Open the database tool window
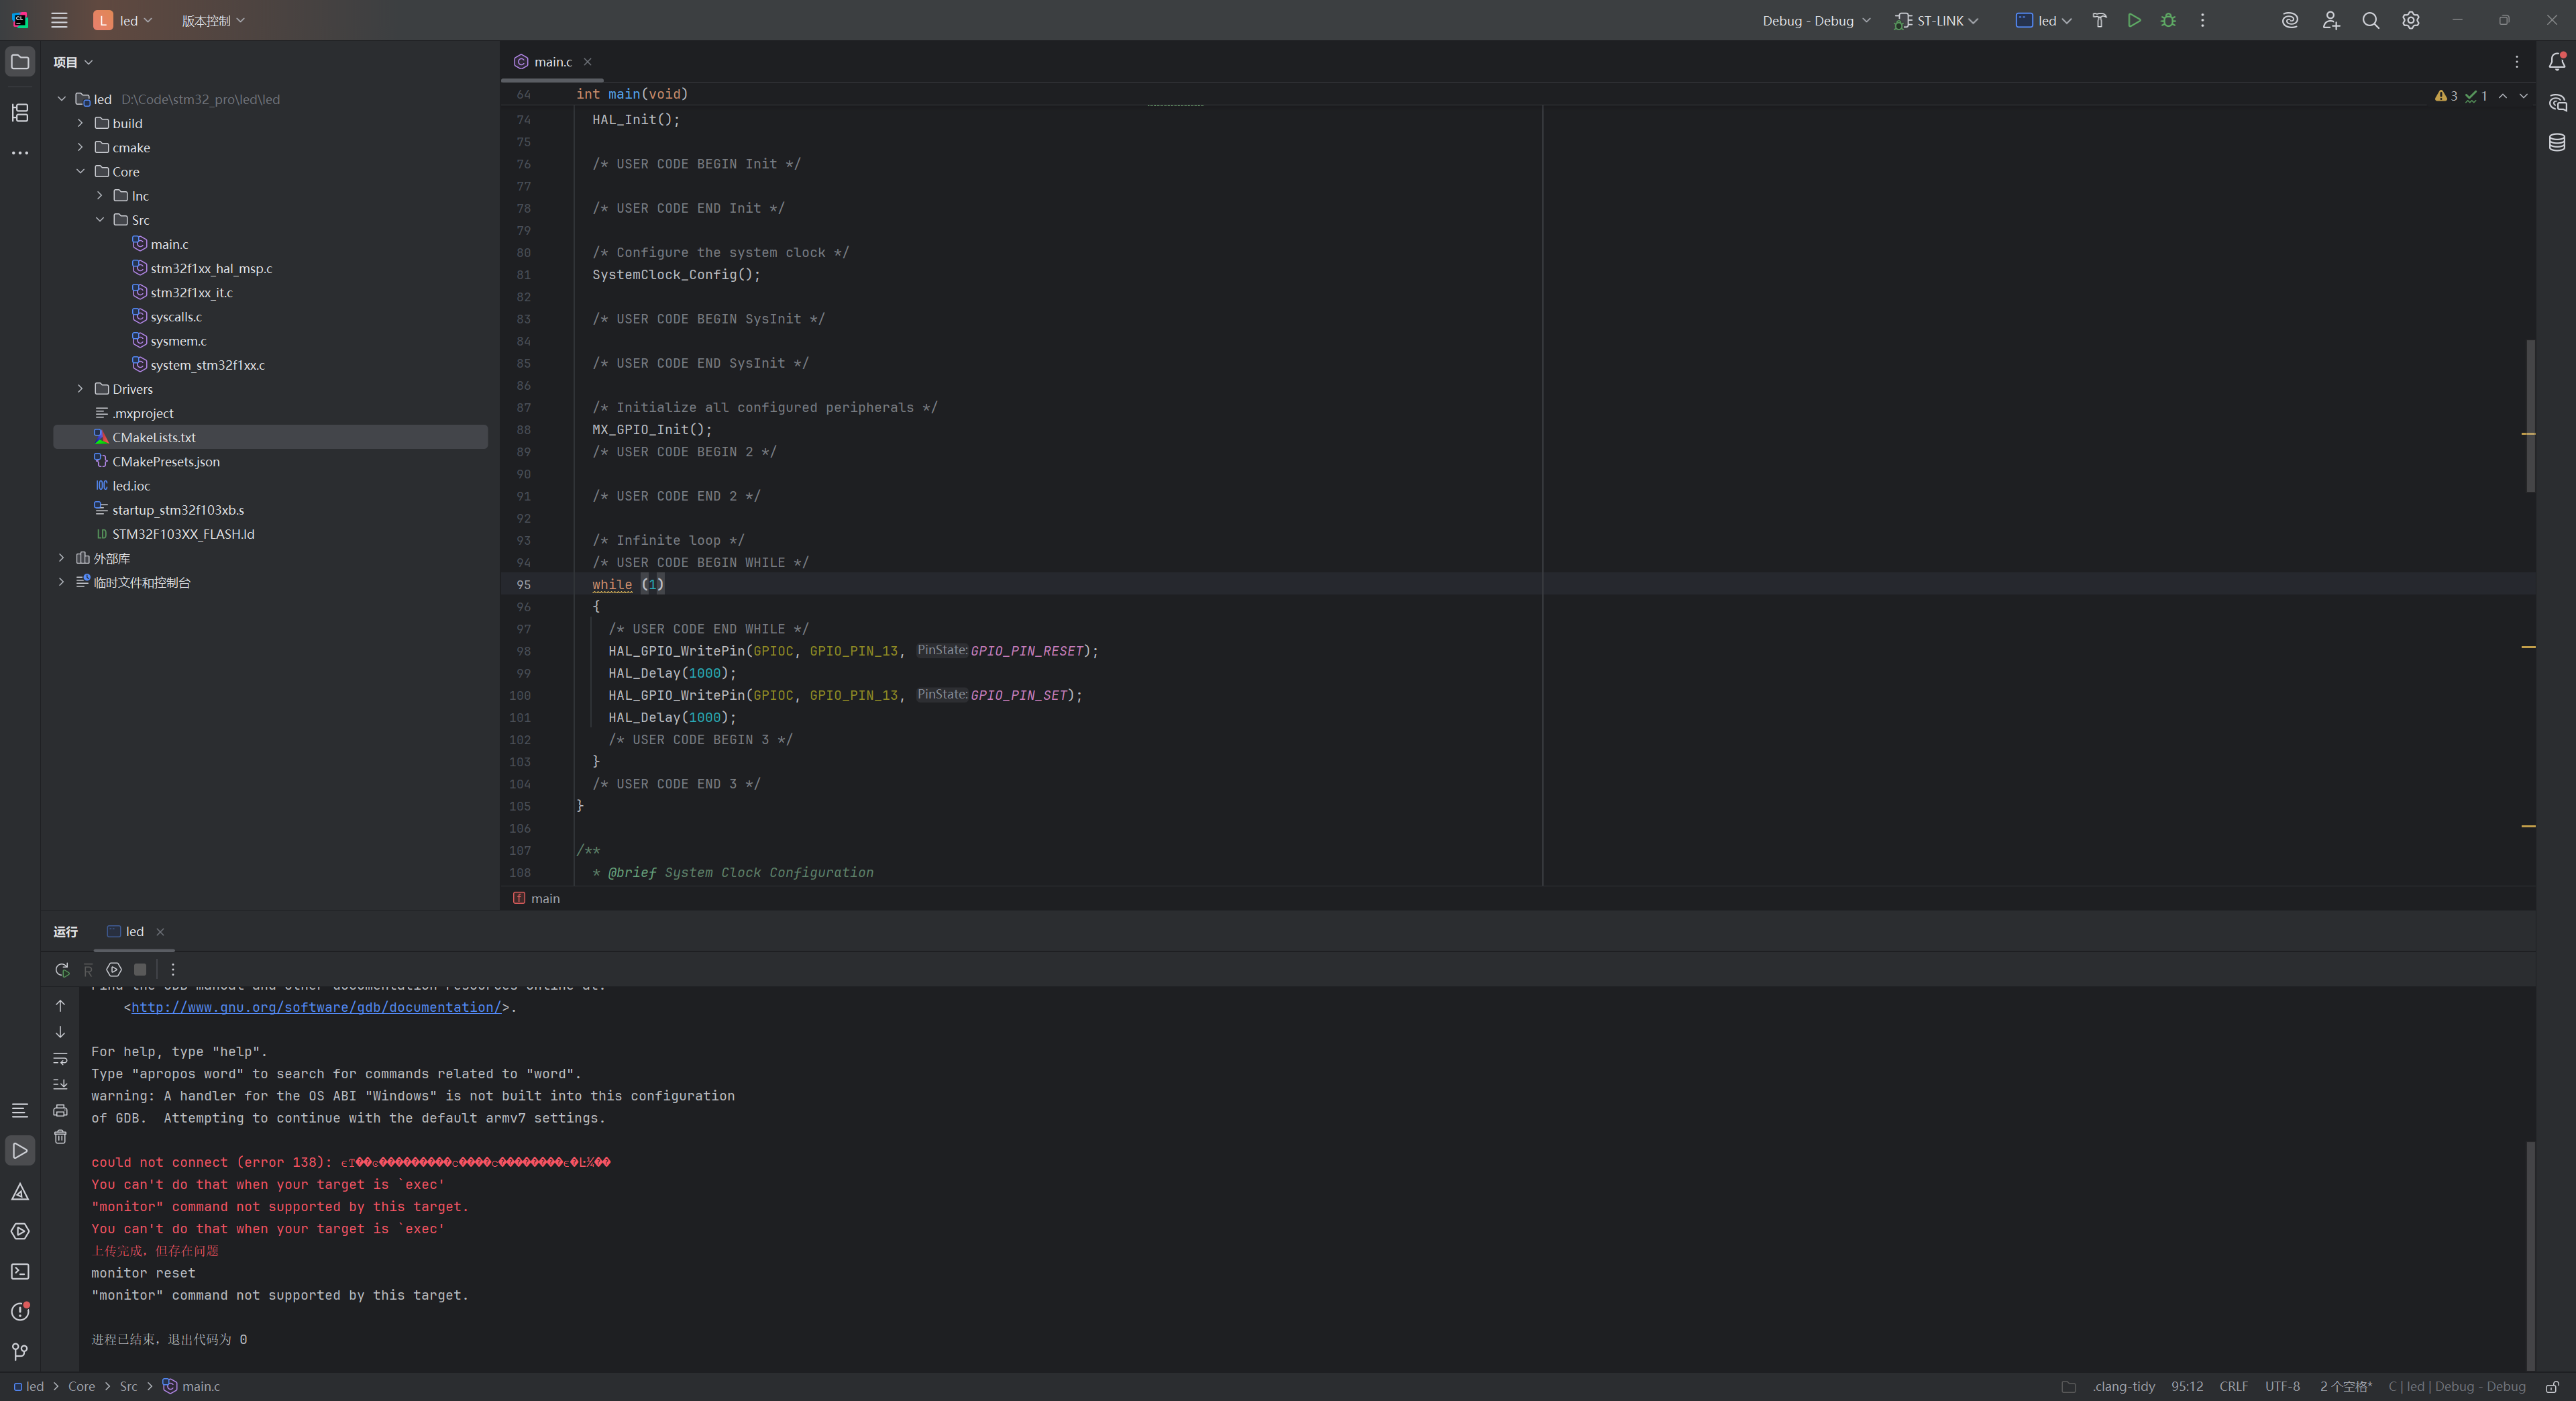 [2557, 142]
